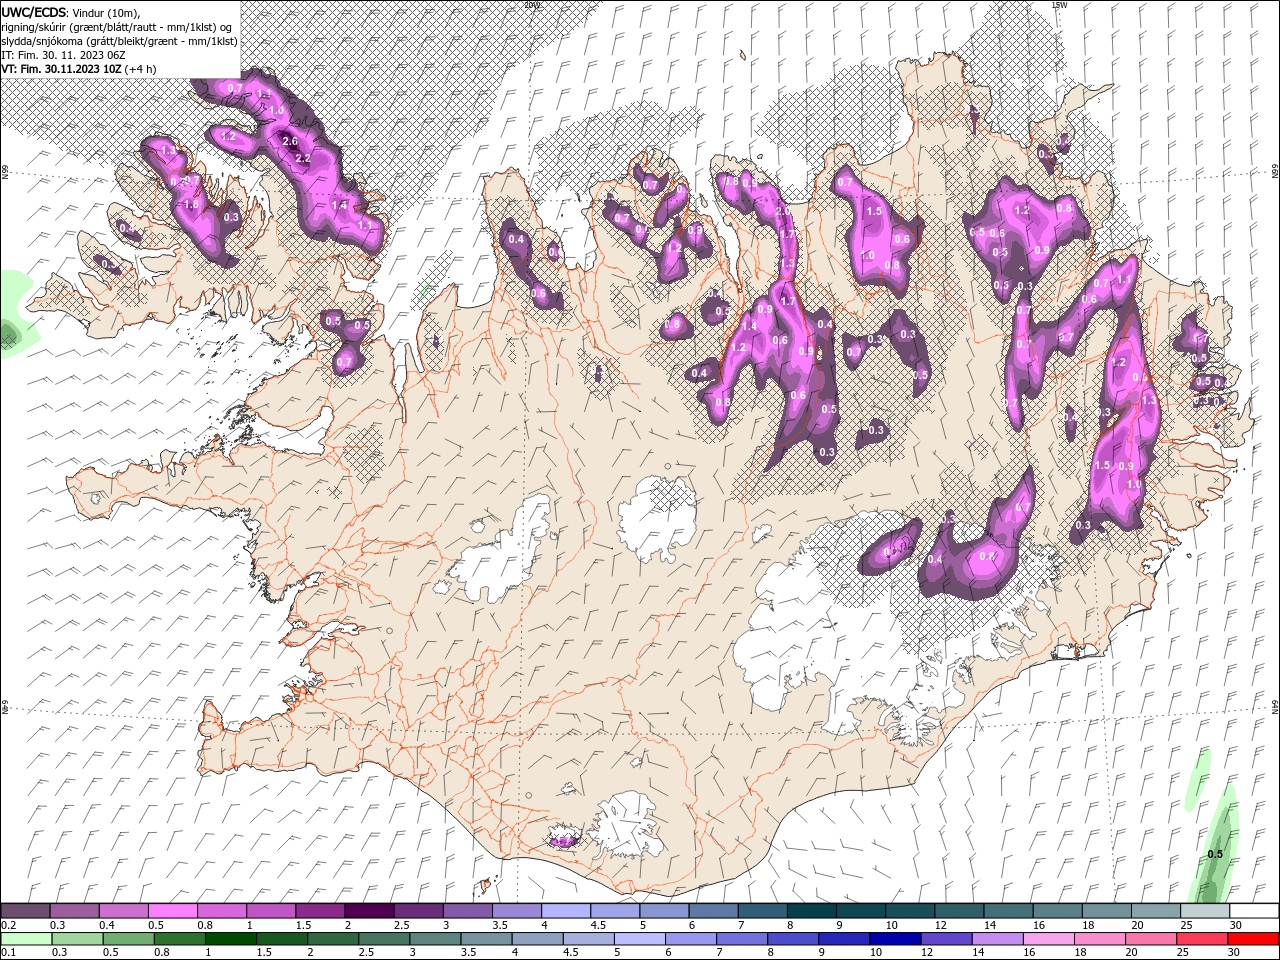Pick the upper-row swatch starting at 0.8

pyautogui.click(x=221, y=911)
